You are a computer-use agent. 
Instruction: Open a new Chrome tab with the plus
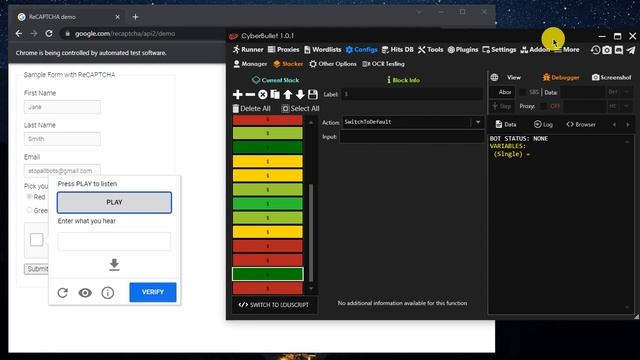[x=136, y=17]
